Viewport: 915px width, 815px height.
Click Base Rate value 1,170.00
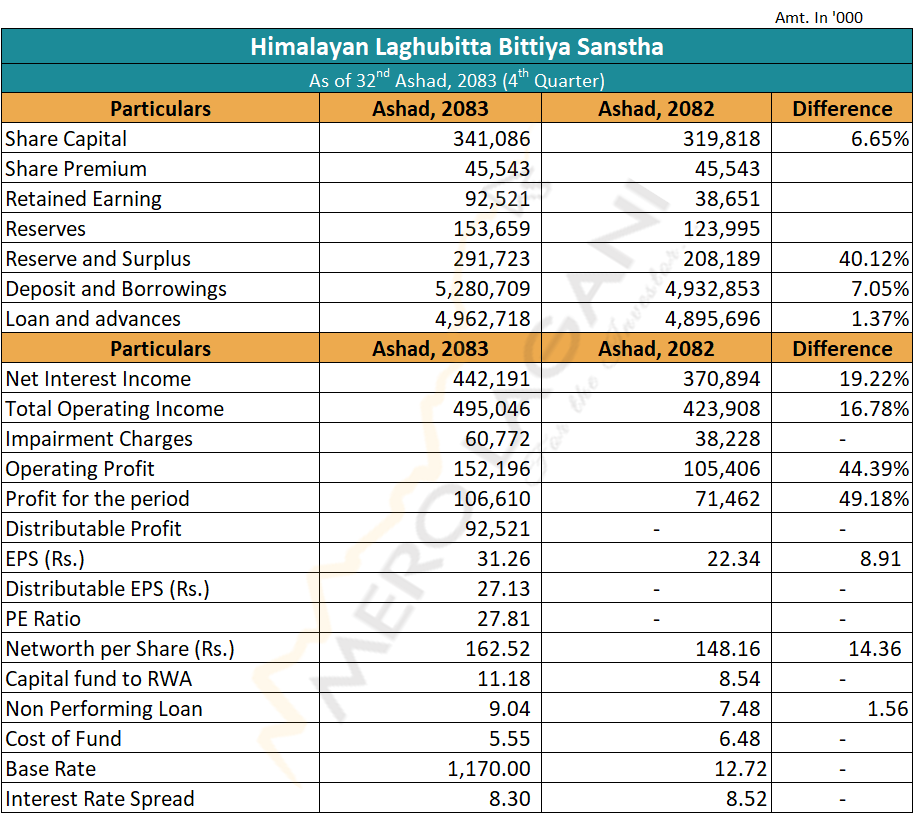(488, 769)
